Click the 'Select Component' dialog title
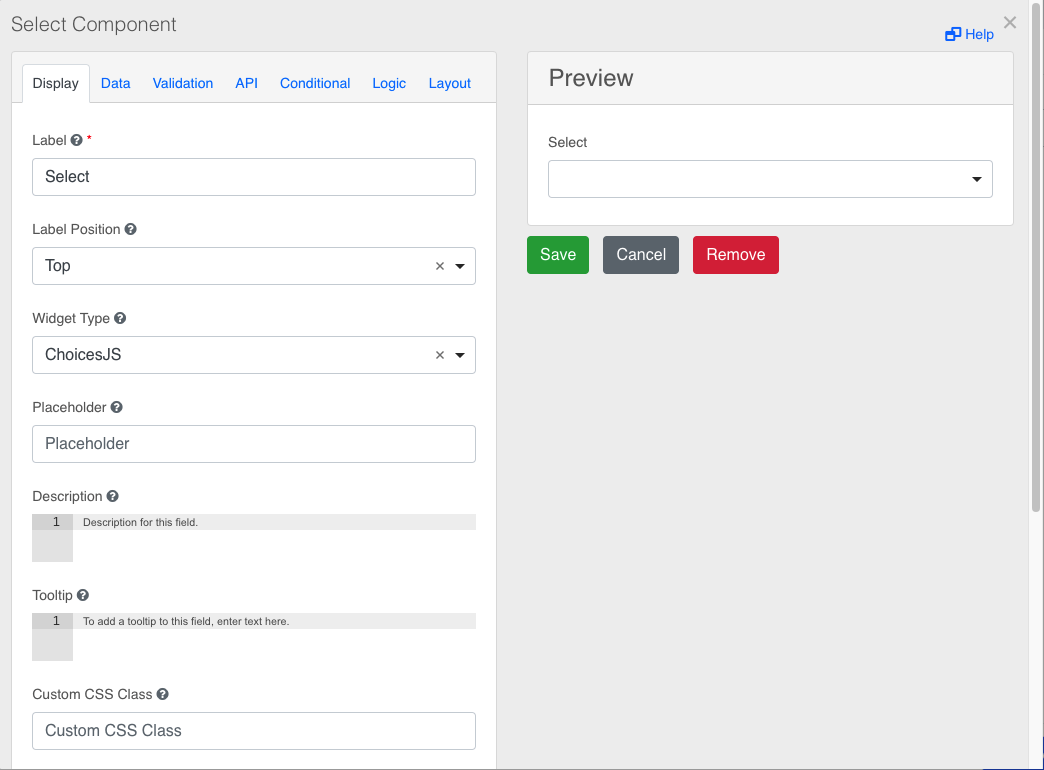Viewport: 1044px width, 770px height. point(94,24)
